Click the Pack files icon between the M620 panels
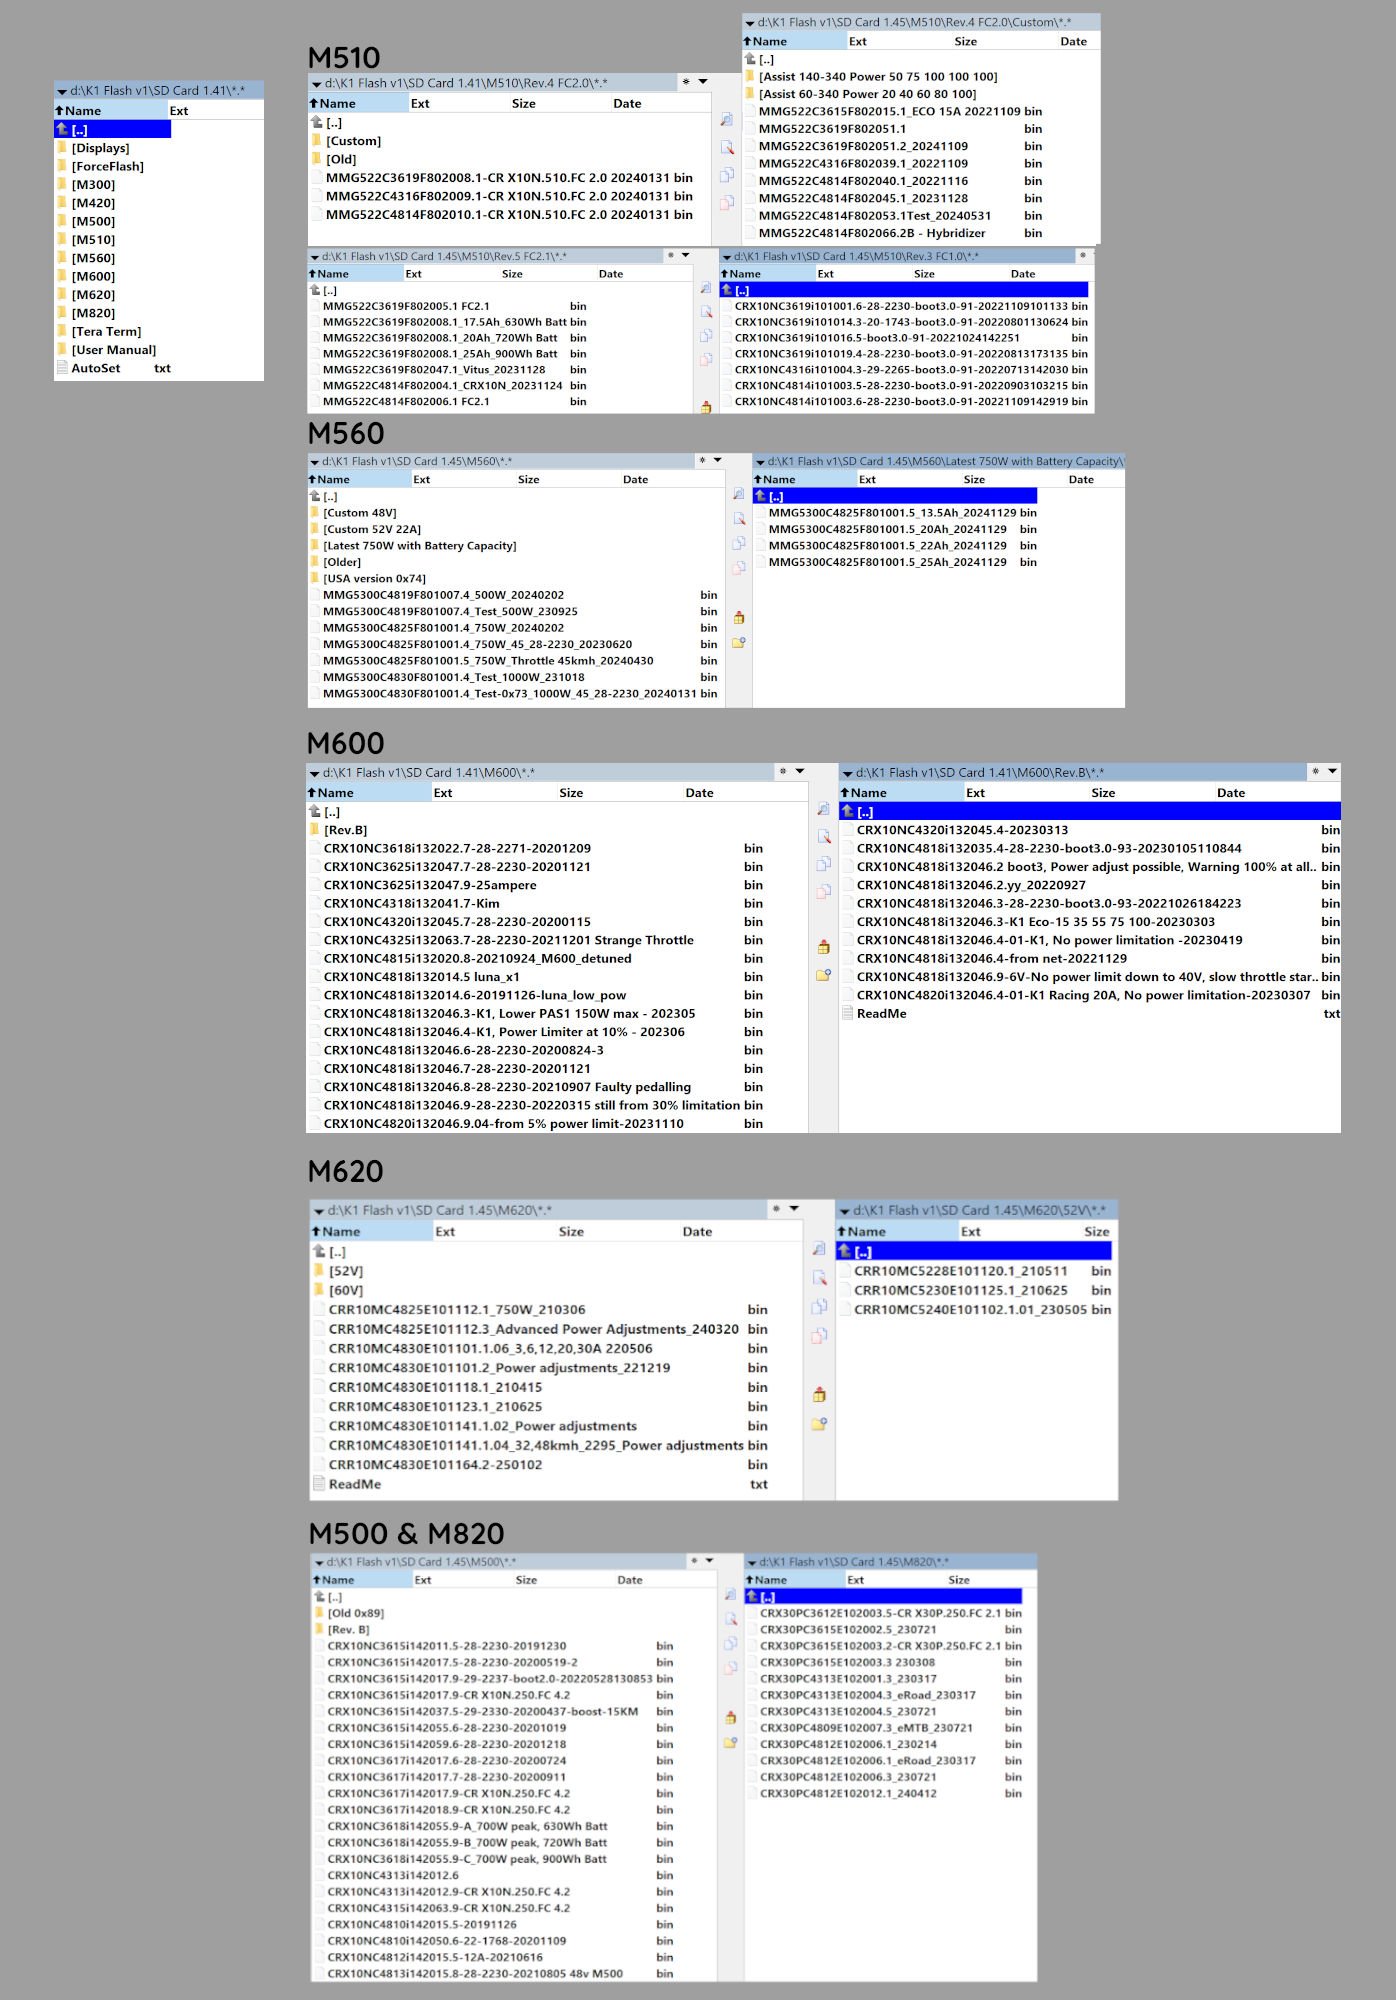 (x=819, y=1395)
